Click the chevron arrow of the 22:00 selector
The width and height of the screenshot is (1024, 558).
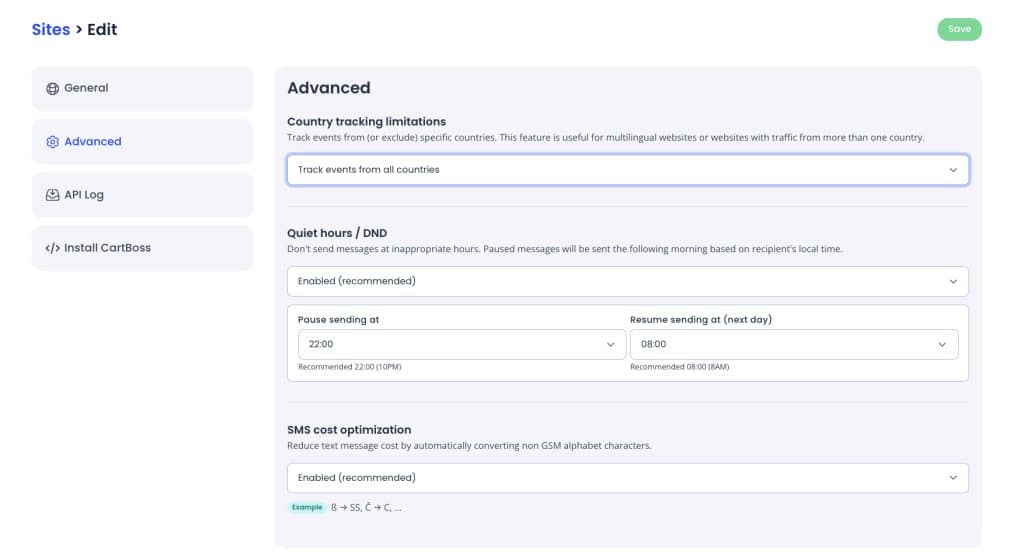point(610,344)
